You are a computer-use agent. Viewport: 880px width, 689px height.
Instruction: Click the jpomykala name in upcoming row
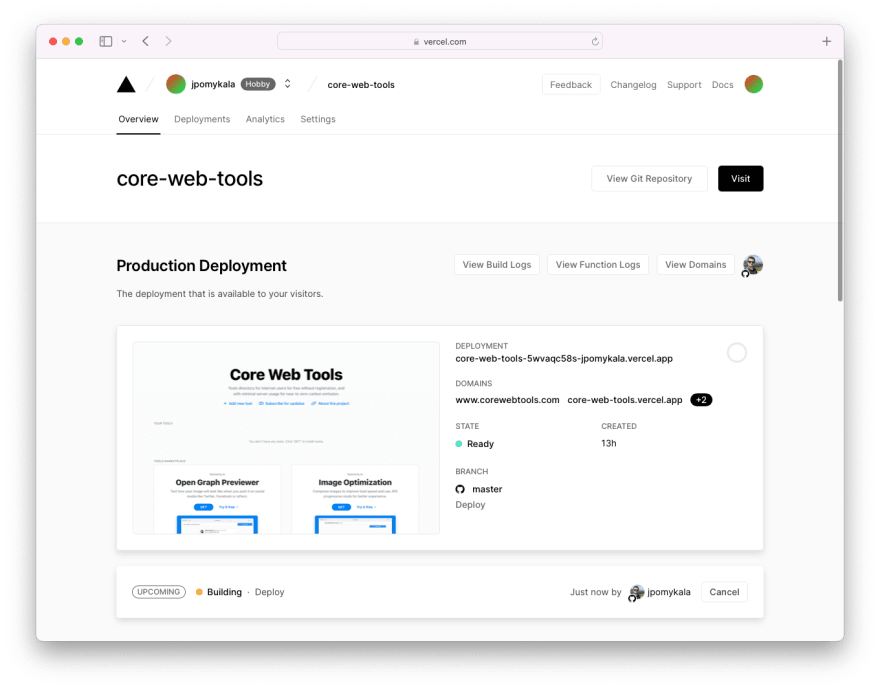pos(668,592)
